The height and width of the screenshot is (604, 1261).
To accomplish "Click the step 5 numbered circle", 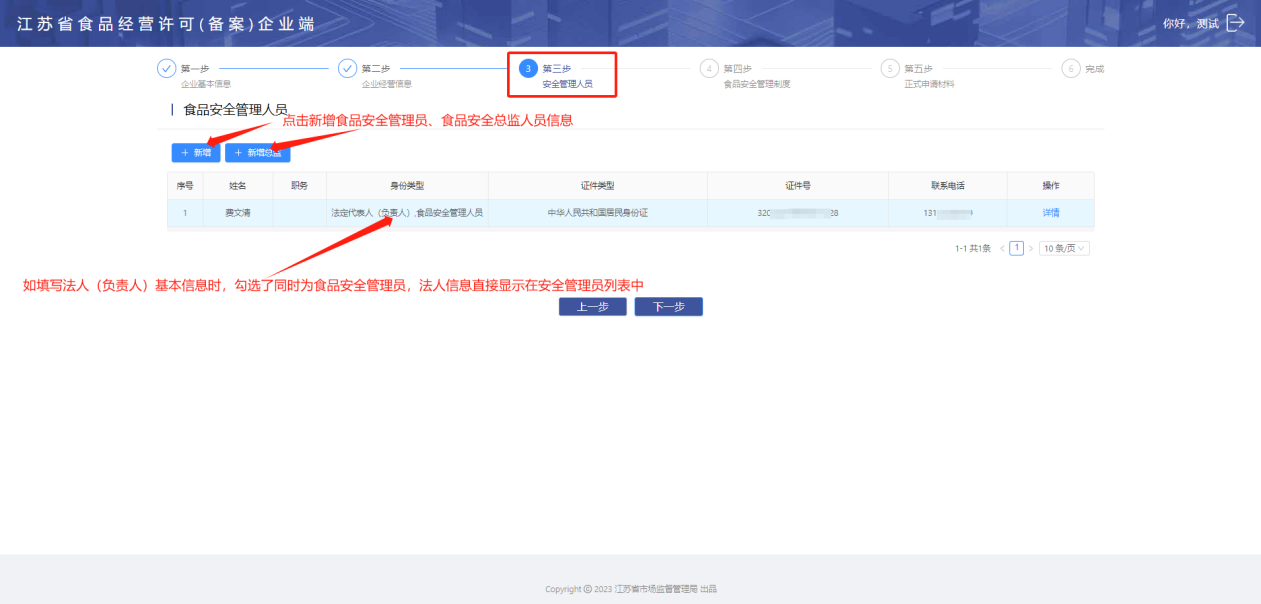I will click(890, 68).
